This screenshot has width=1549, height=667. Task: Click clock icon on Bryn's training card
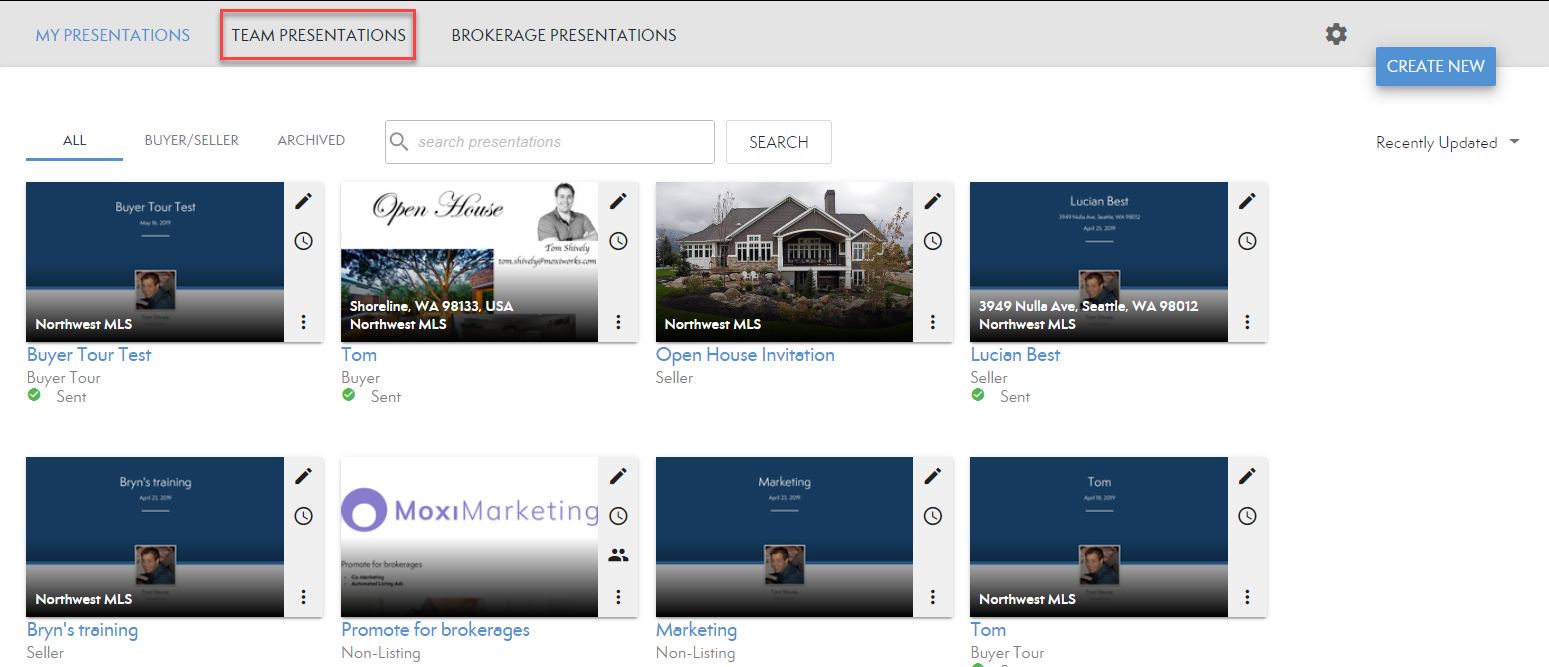[303, 516]
